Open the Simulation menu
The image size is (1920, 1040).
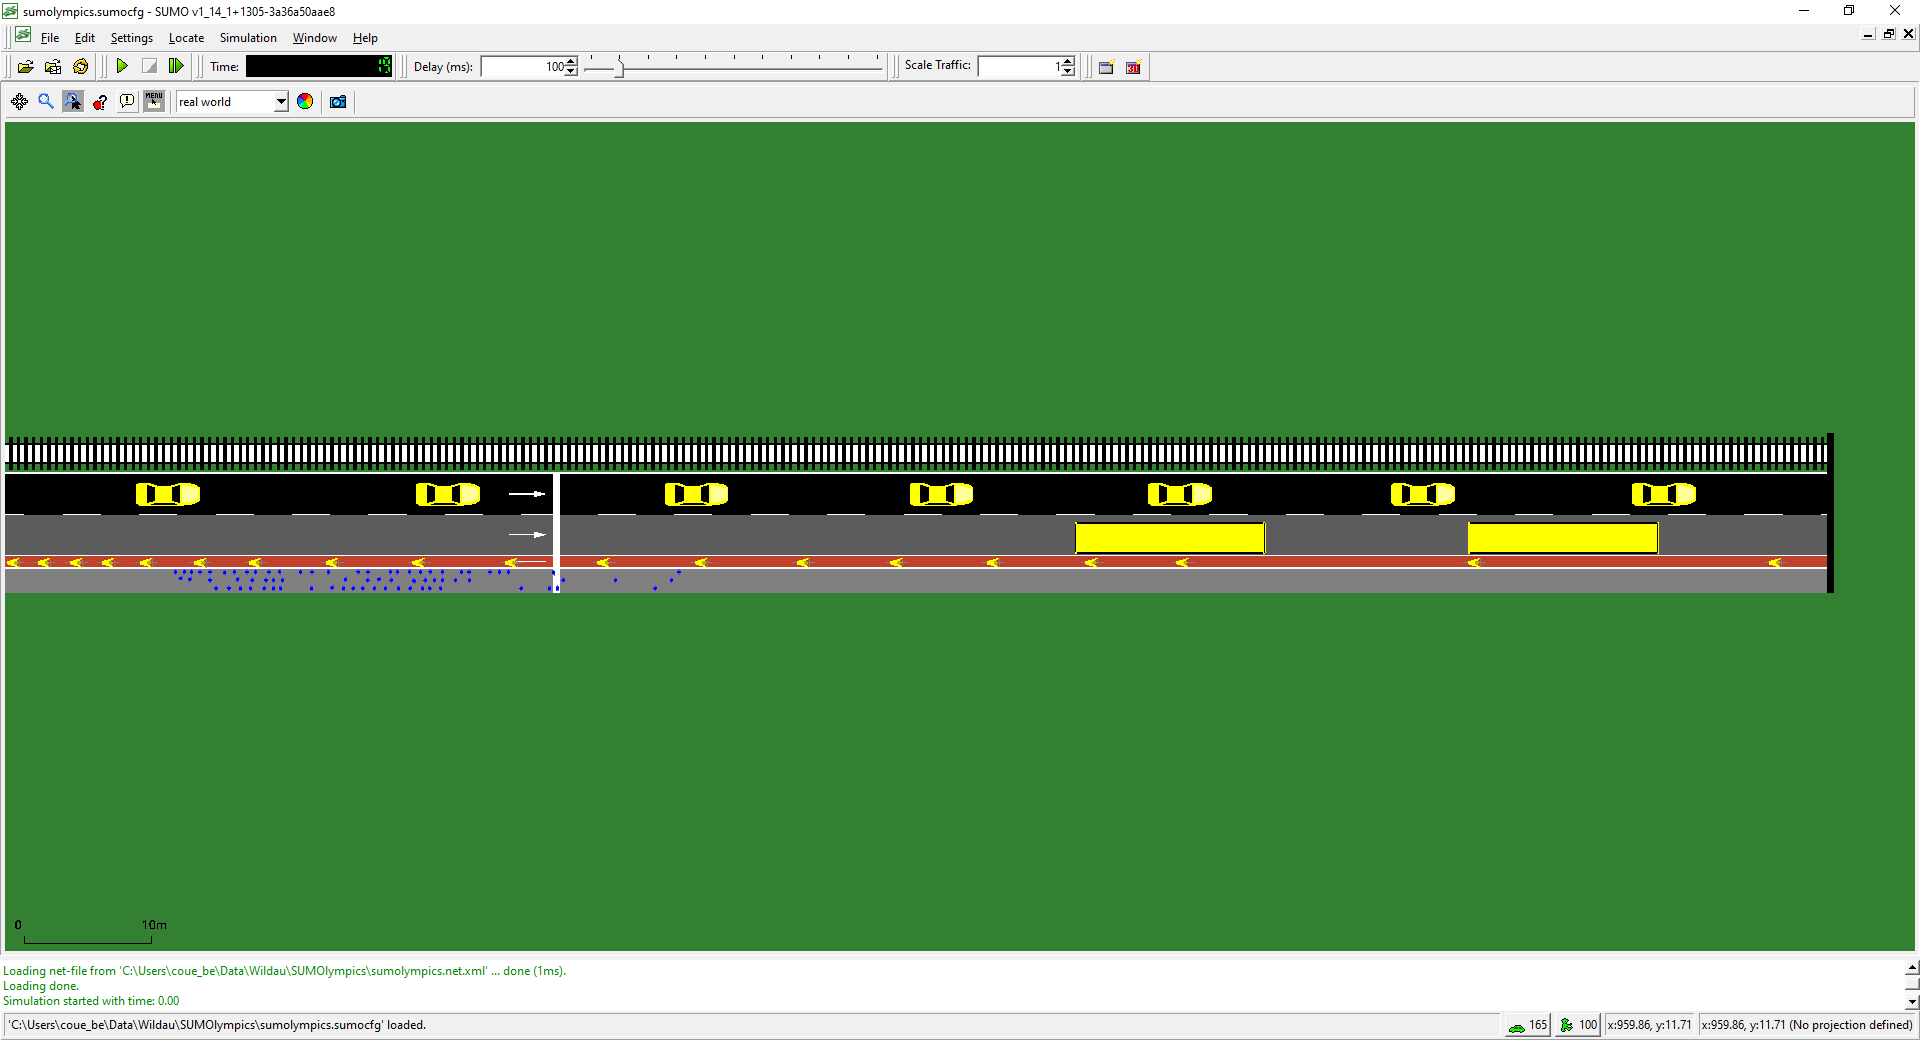[x=248, y=38]
